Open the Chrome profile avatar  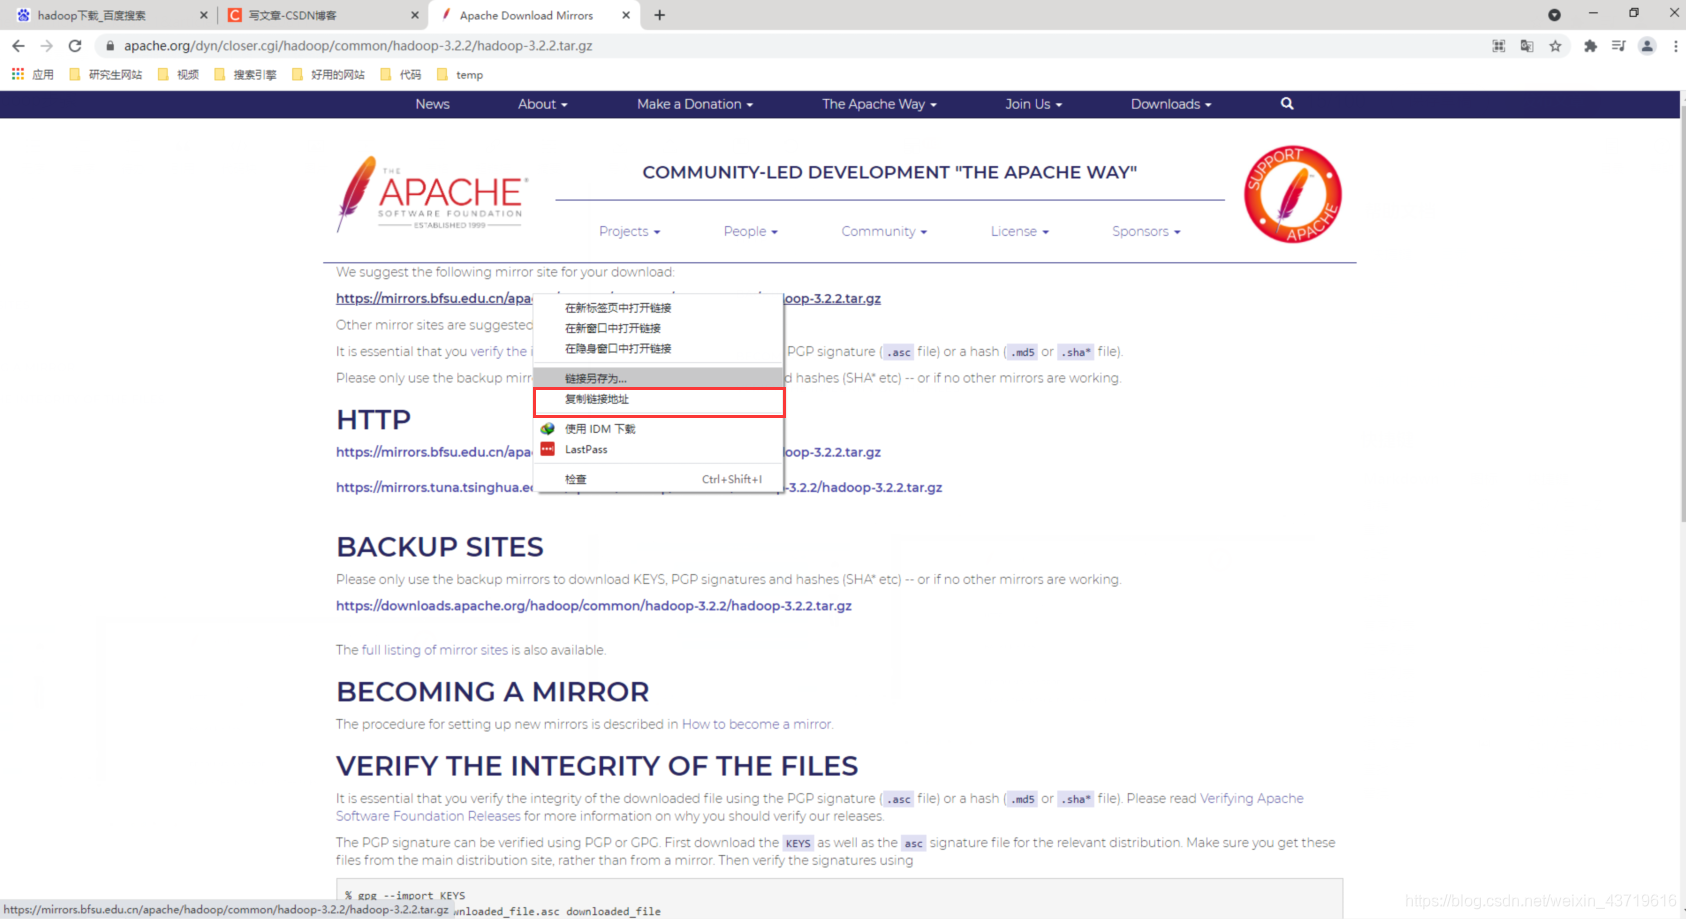click(1647, 46)
